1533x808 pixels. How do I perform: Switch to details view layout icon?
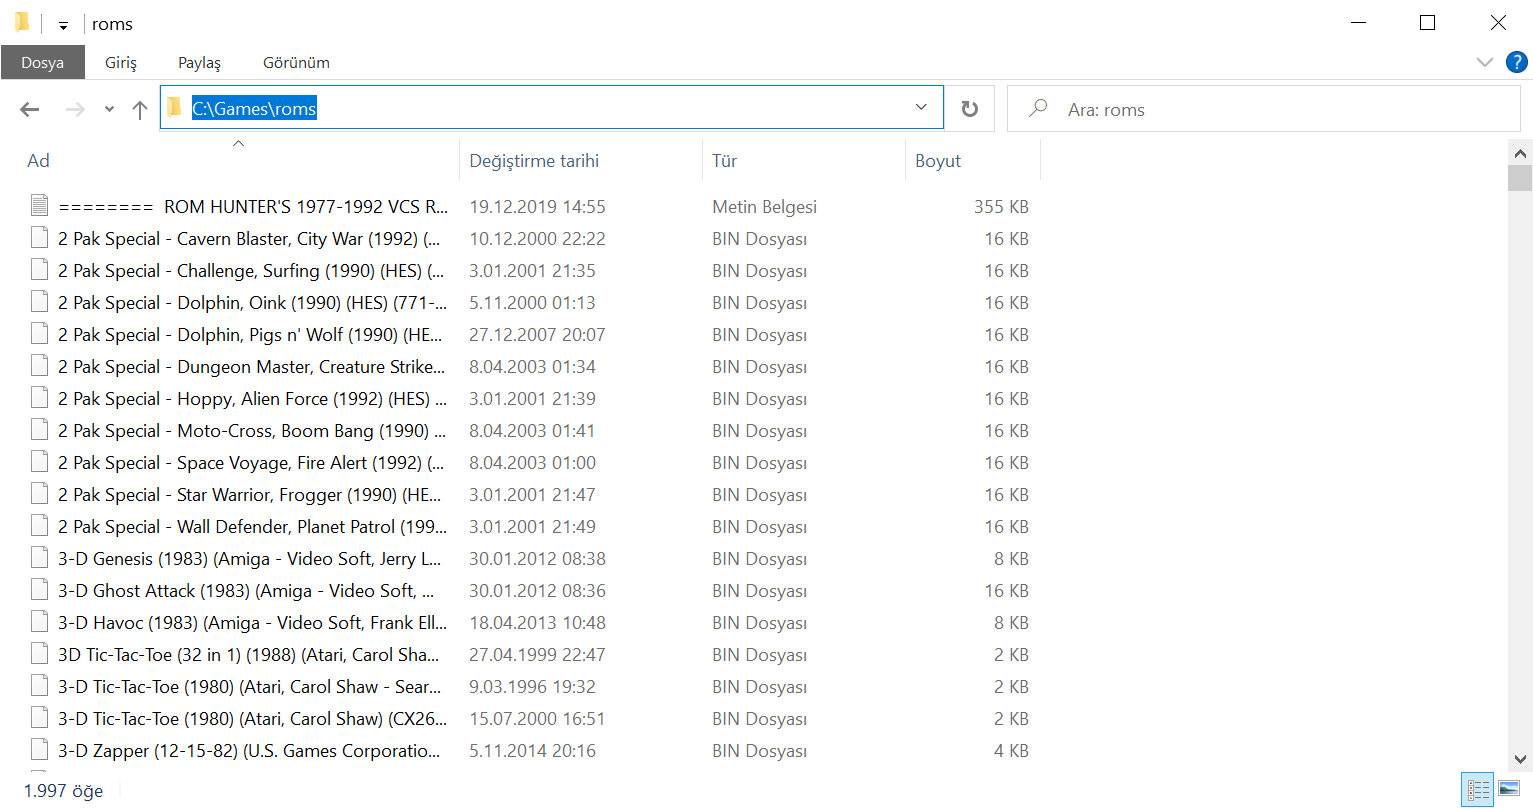(1477, 789)
